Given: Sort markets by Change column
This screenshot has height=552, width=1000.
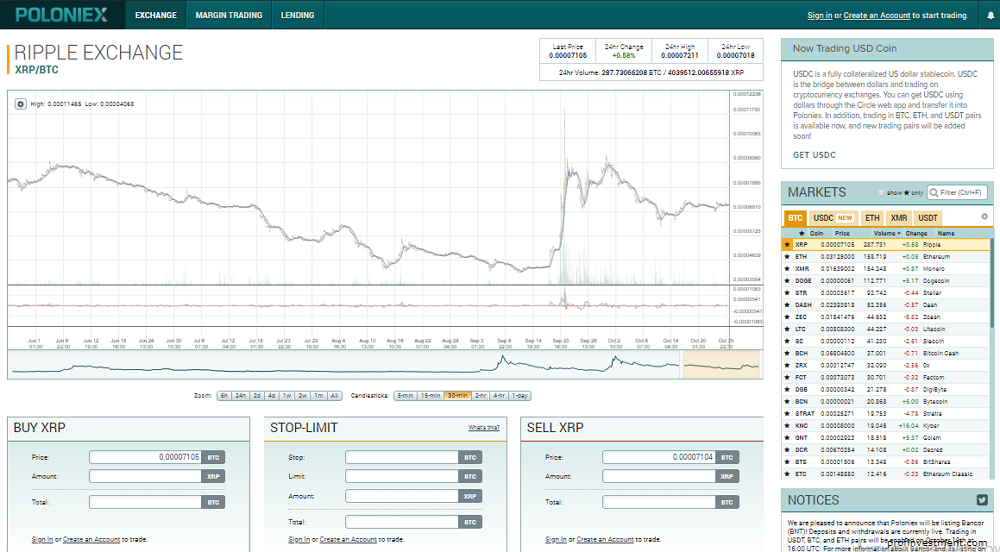Looking at the screenshot, I should coord(916,233).
